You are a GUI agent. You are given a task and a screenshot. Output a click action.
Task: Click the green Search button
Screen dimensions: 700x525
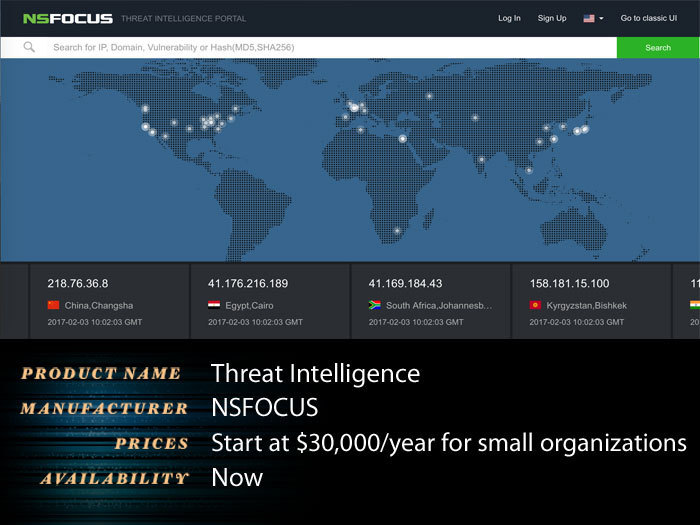pyautogui.click(x=658, y=47)
